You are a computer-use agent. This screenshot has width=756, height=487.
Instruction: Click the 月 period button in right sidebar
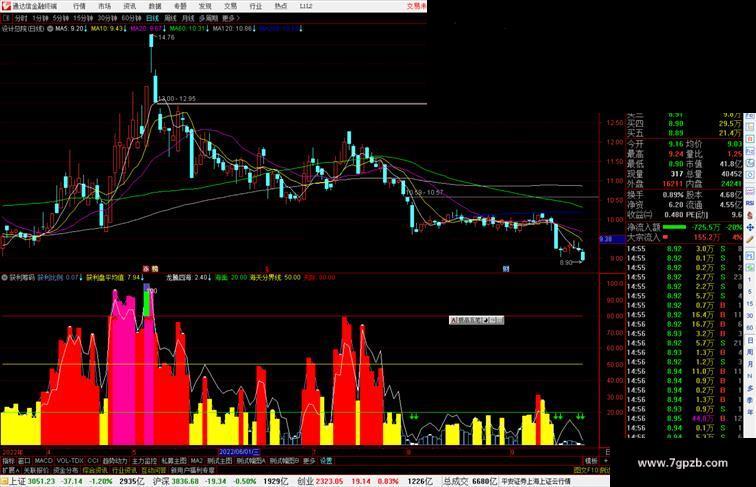(750, 365)
